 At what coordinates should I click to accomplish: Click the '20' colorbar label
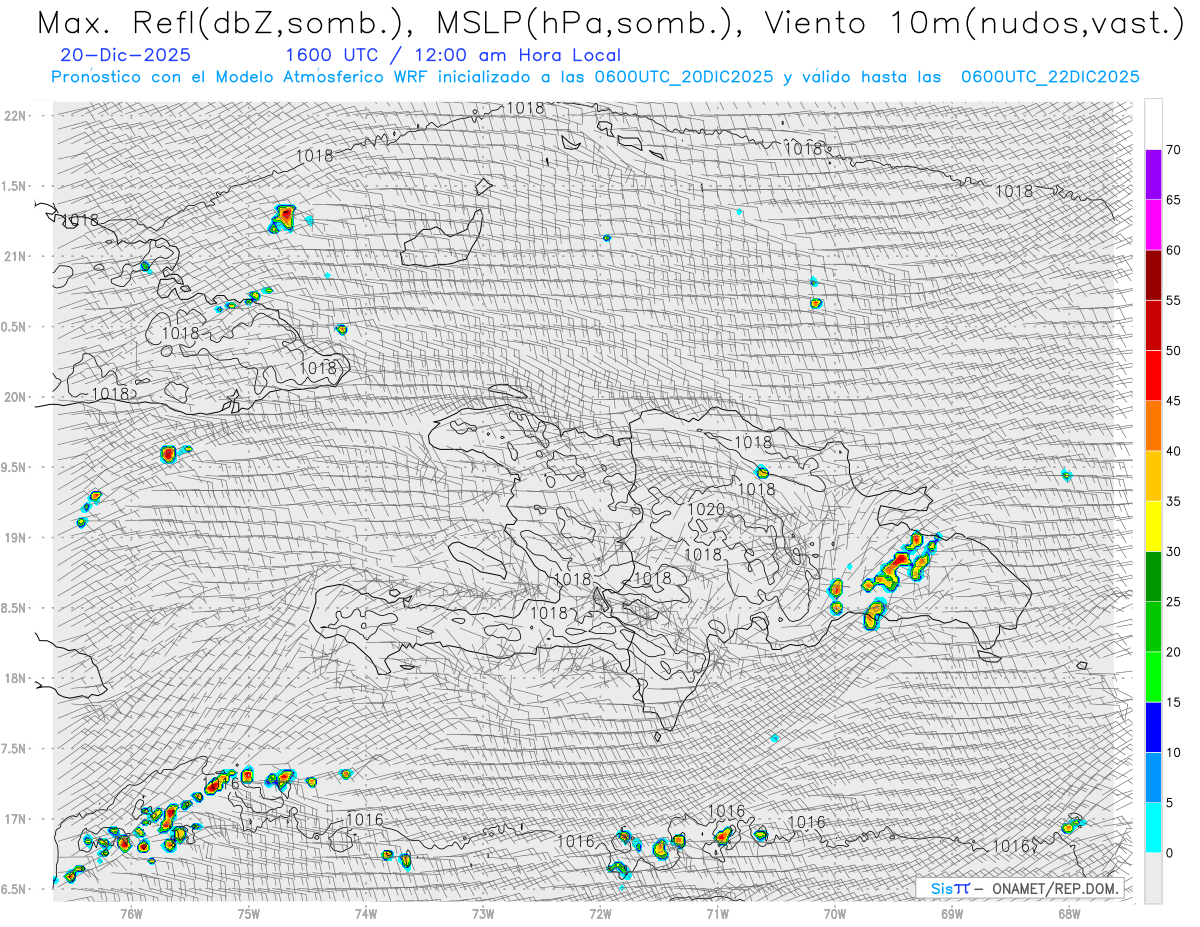click(1173, 652)
